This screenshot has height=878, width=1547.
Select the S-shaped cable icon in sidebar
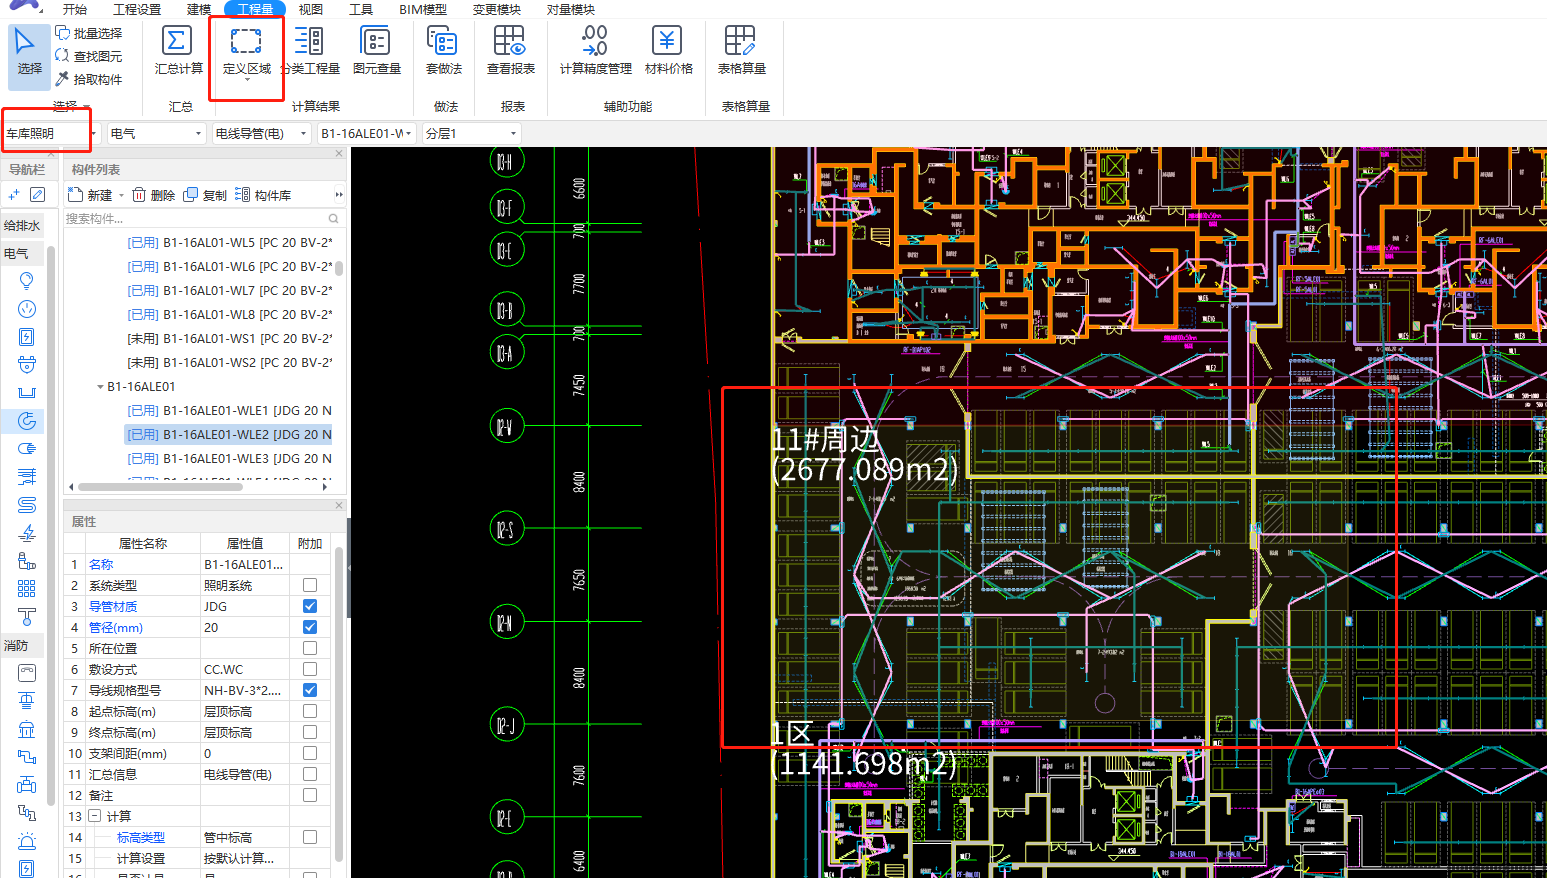[x=27, y=505]
